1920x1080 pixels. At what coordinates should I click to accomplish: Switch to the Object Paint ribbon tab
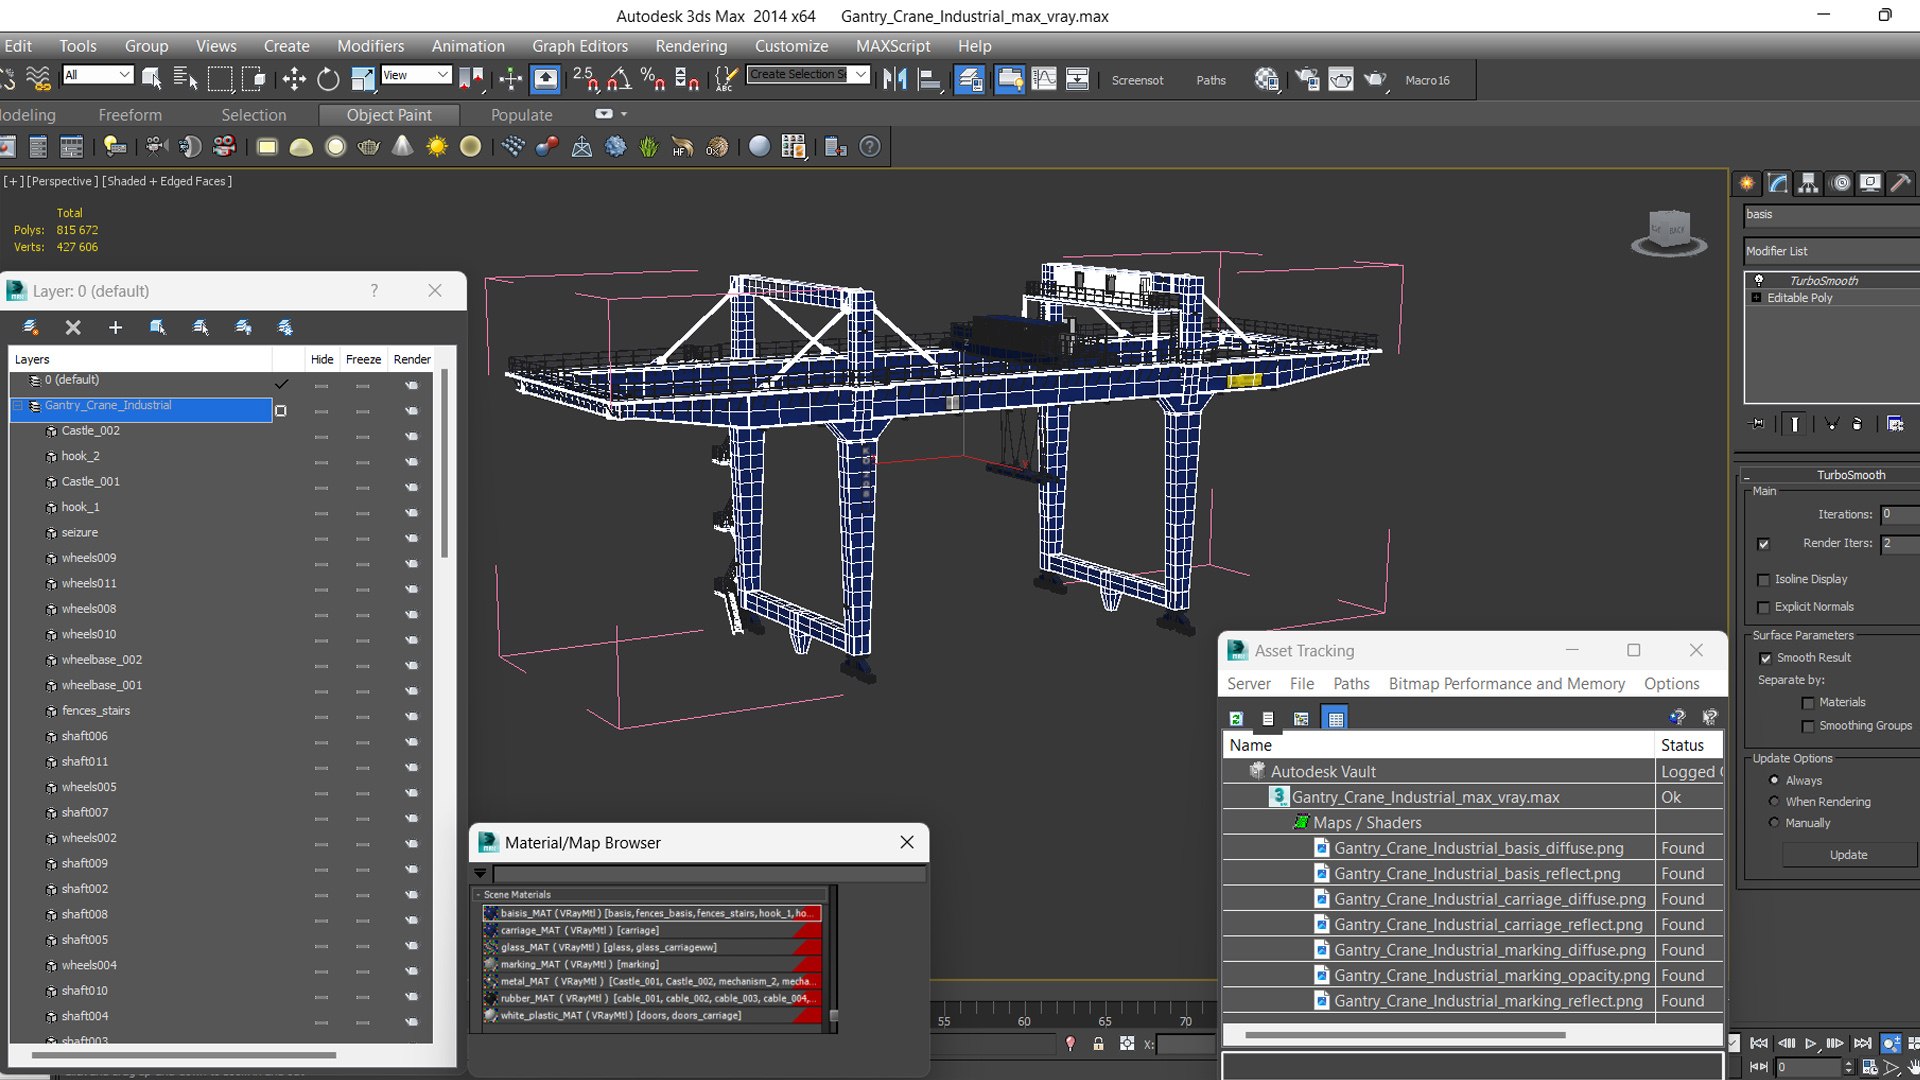[x=389, y=115]
